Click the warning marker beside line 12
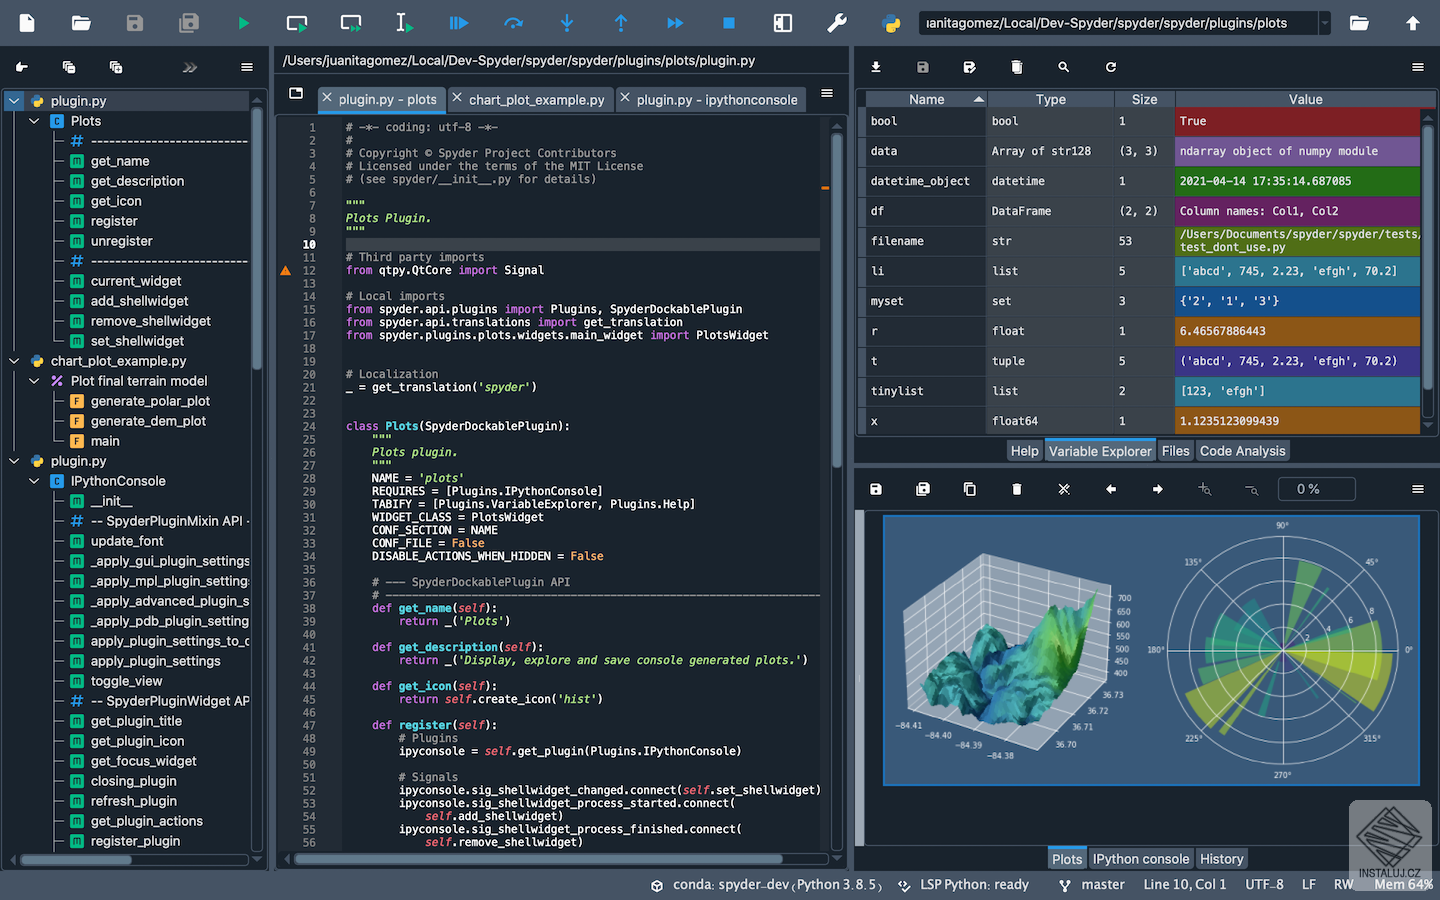Image resolution: width=1440 pixels, height=900 pixels. tap(285, 271)
